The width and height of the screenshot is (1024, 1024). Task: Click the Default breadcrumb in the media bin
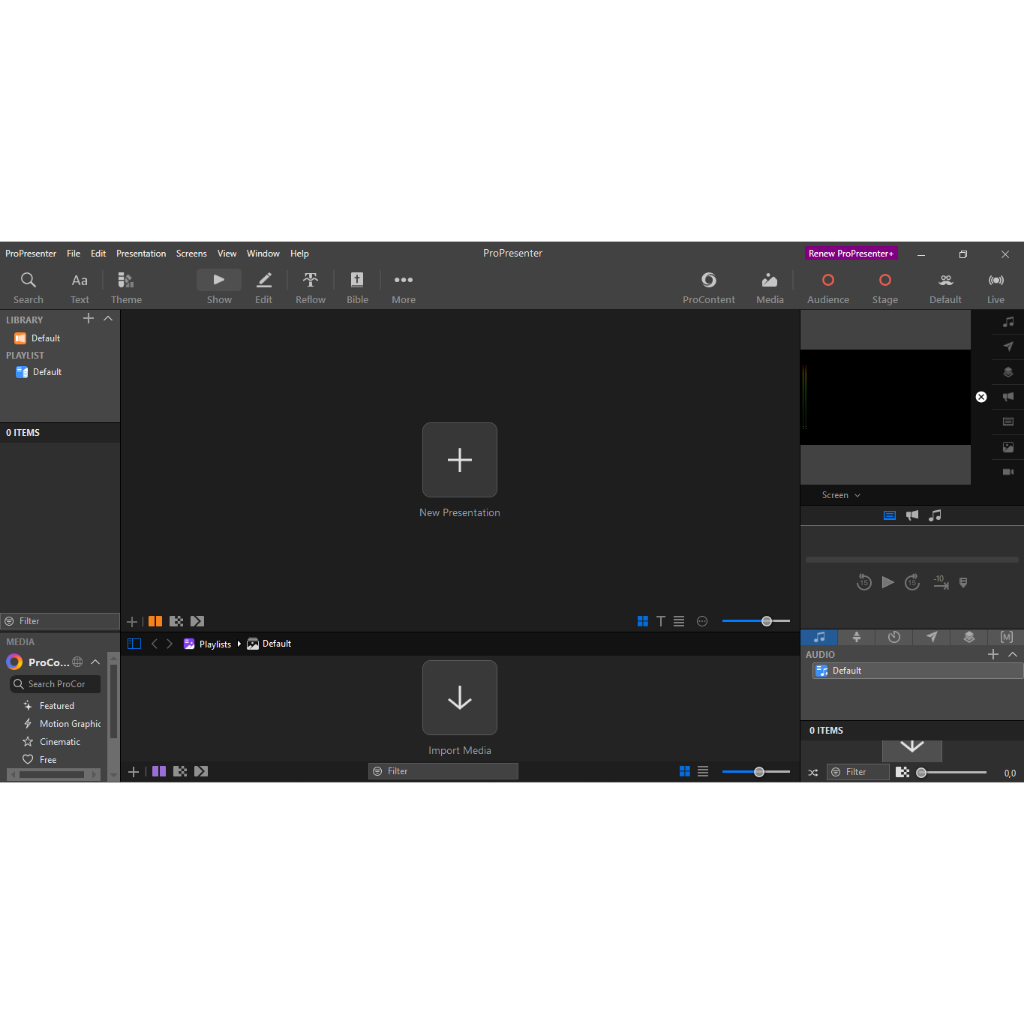click(x=269, y=644)
